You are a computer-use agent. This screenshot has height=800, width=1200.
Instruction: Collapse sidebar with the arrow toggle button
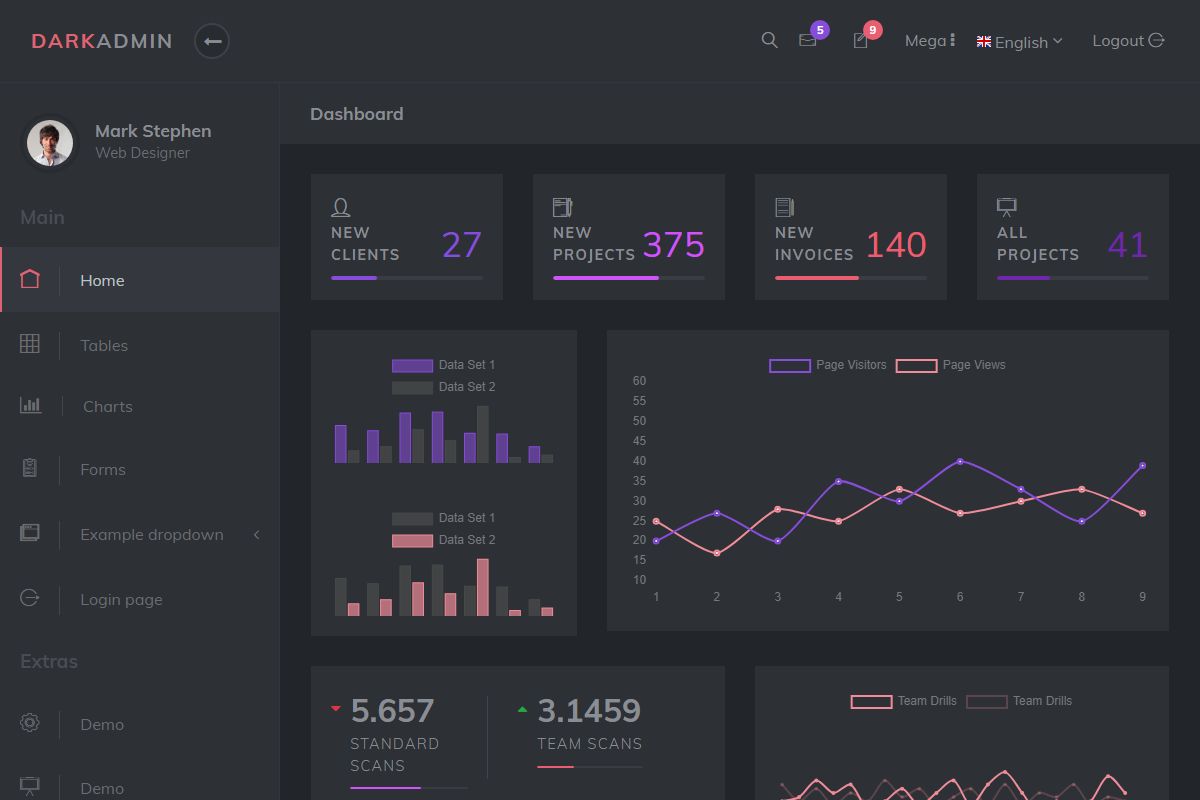point(212,41)
